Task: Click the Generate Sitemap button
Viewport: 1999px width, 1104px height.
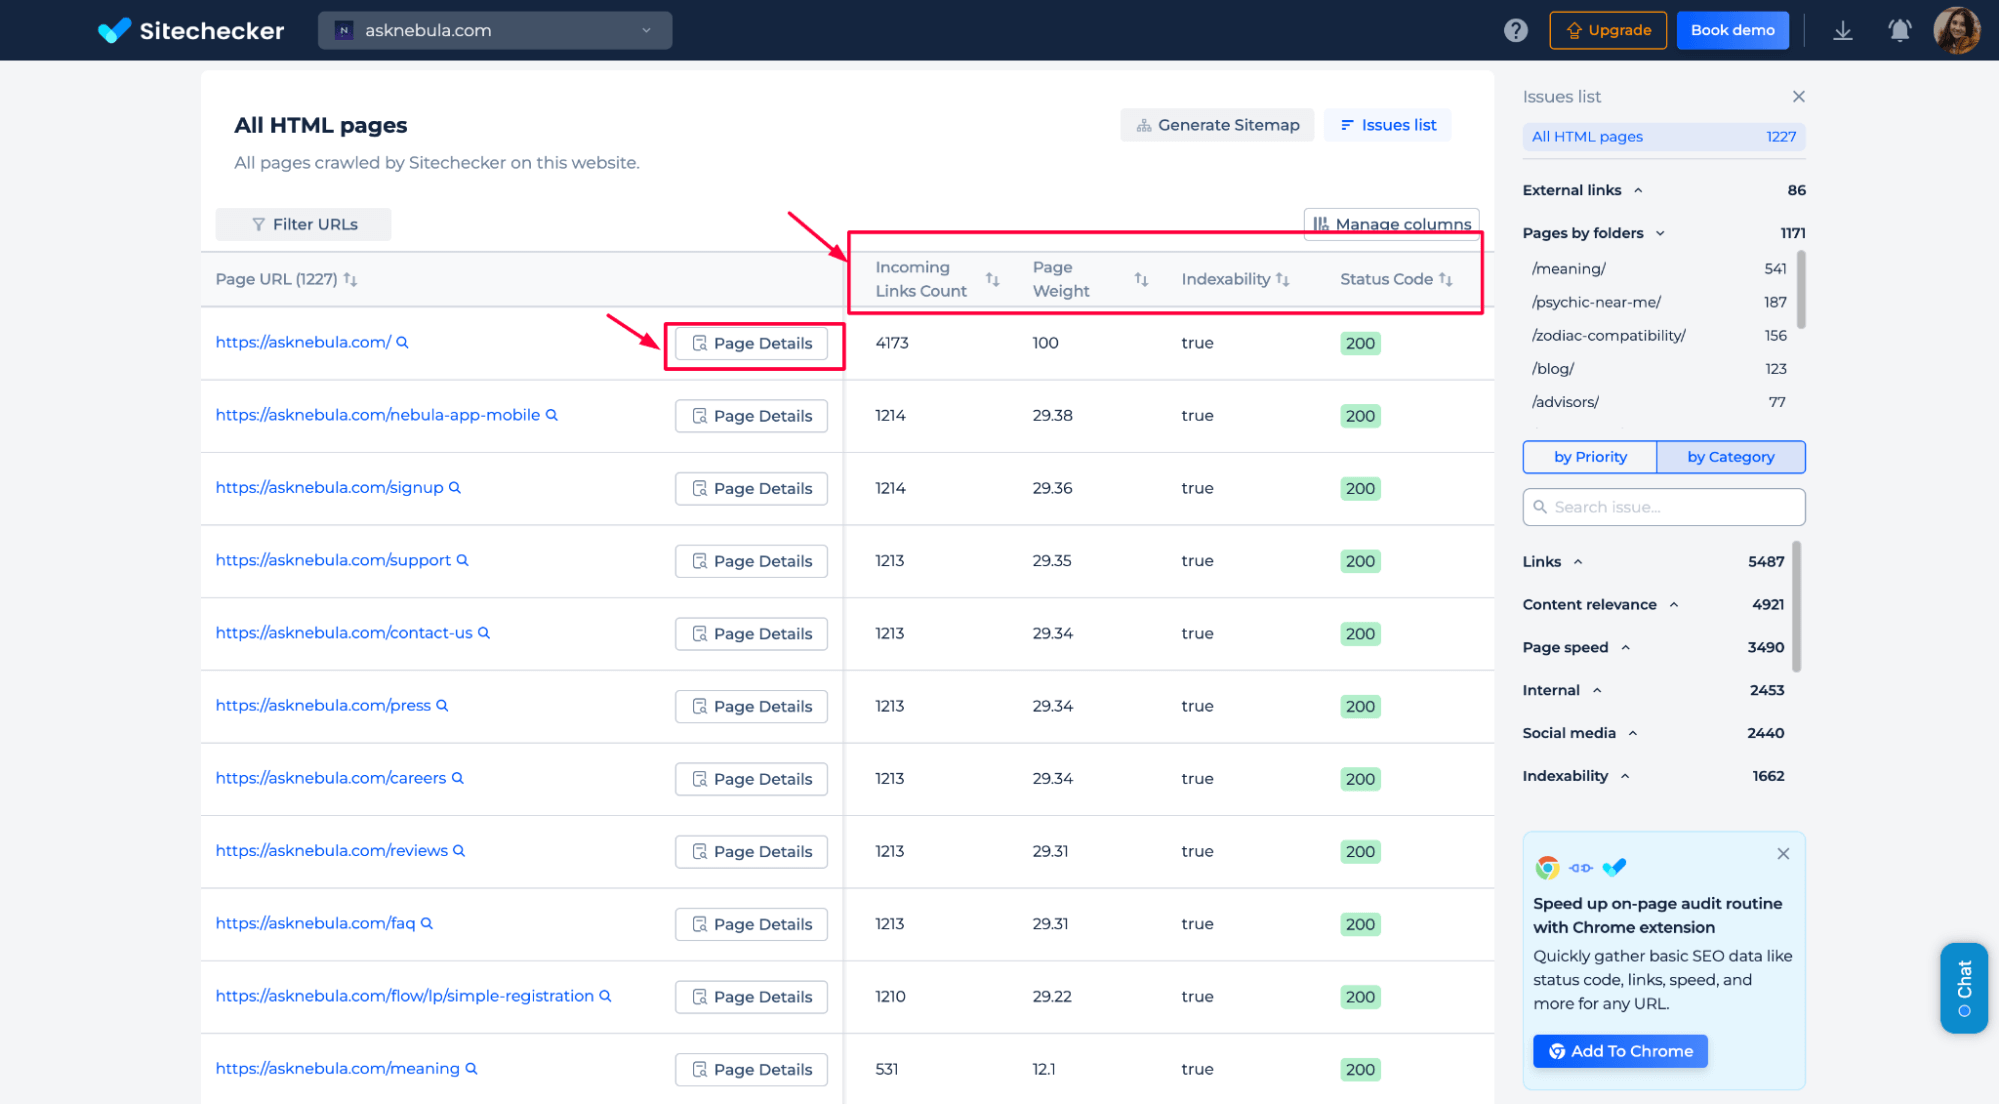Action: click(x=1217, y=125)
